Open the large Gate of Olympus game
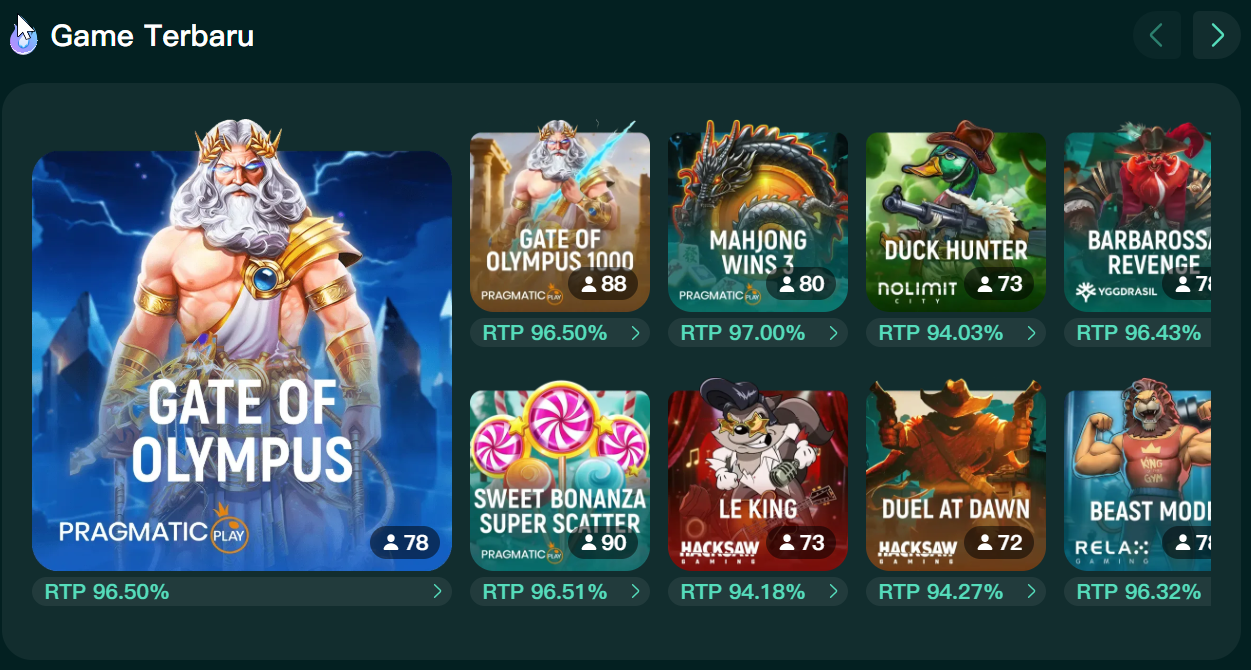This screenshot has width=1251, height=670. click(242, 361)
